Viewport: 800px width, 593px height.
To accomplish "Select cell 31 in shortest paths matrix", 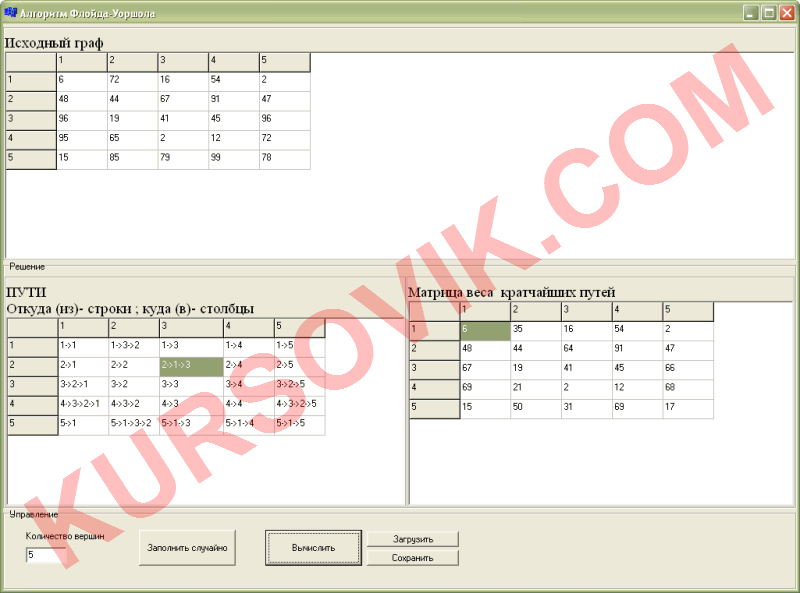I will pyautogui.click(x=587, y=409).
